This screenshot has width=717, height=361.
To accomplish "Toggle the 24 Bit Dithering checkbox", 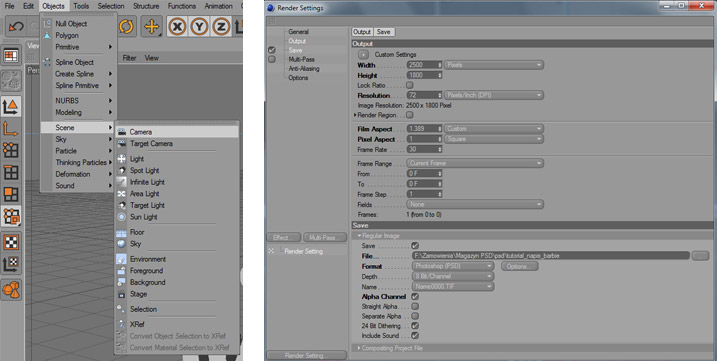I will pyautogui.click(x=415, y=326).
